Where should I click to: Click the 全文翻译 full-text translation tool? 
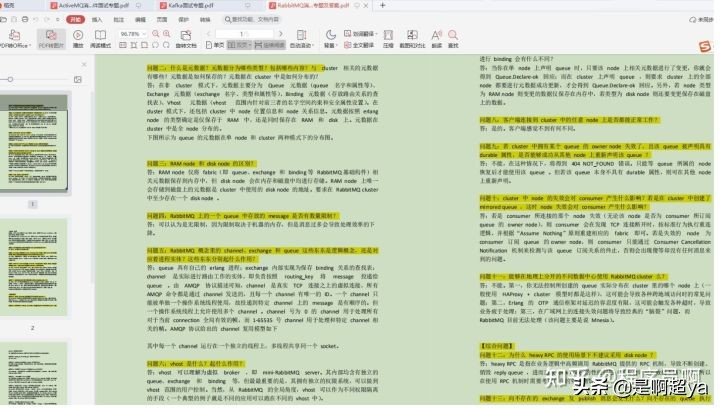[x=359, y=45]
